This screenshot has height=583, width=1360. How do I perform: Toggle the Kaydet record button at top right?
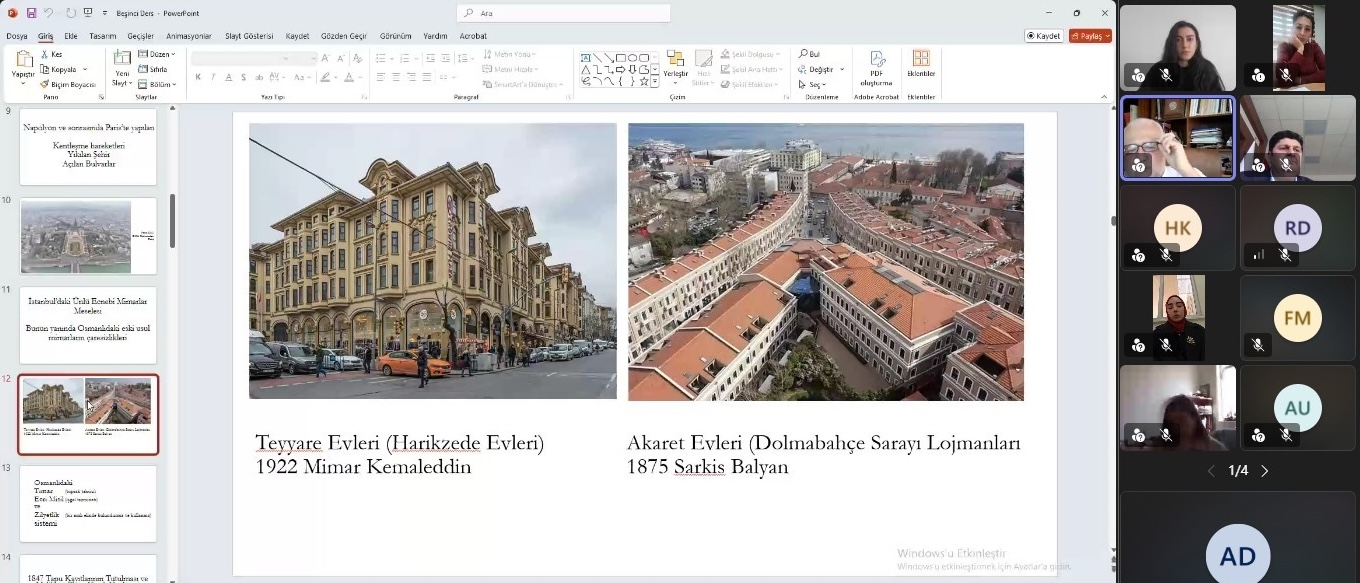tap(1043, 36)
